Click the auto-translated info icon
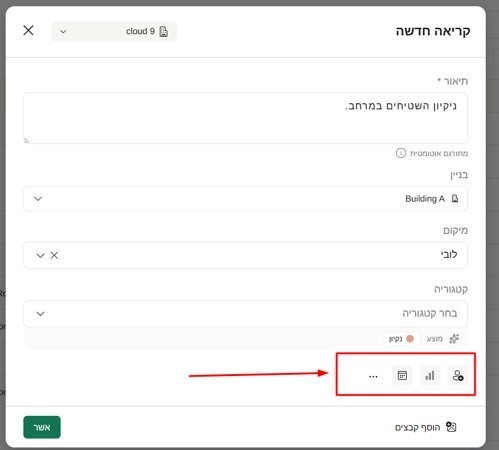The height and width of the screenshot is (450, 499). (401, 153)
